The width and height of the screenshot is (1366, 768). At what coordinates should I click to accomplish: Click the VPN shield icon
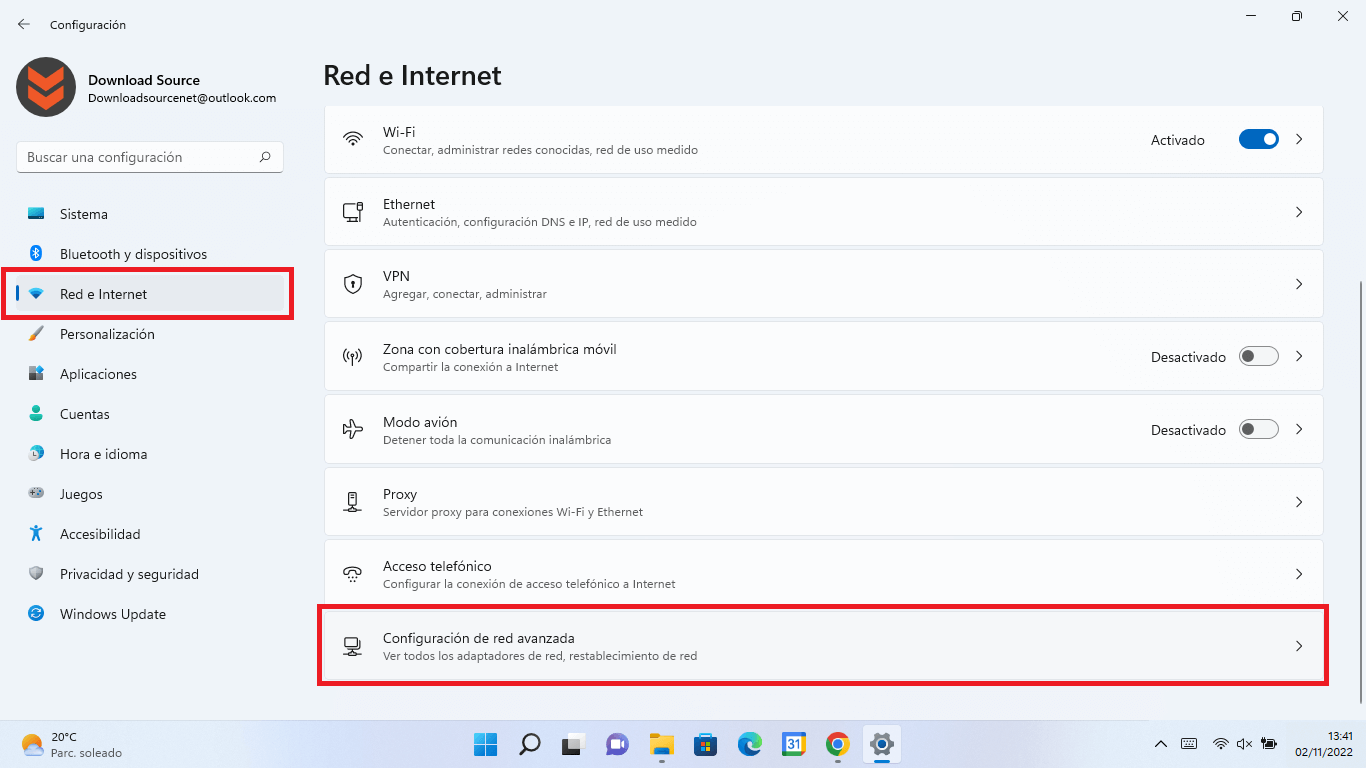tap(352, 284)
